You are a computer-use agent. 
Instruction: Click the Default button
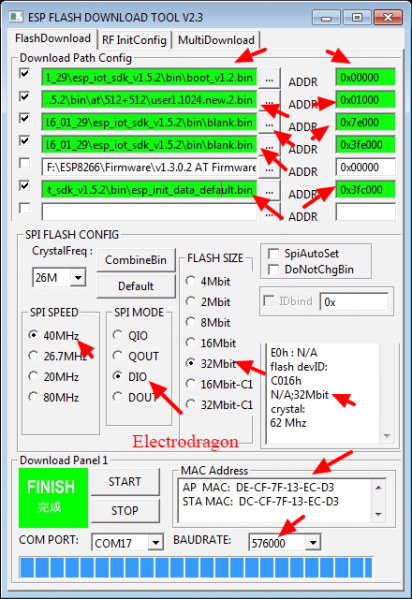click(136, 286)
